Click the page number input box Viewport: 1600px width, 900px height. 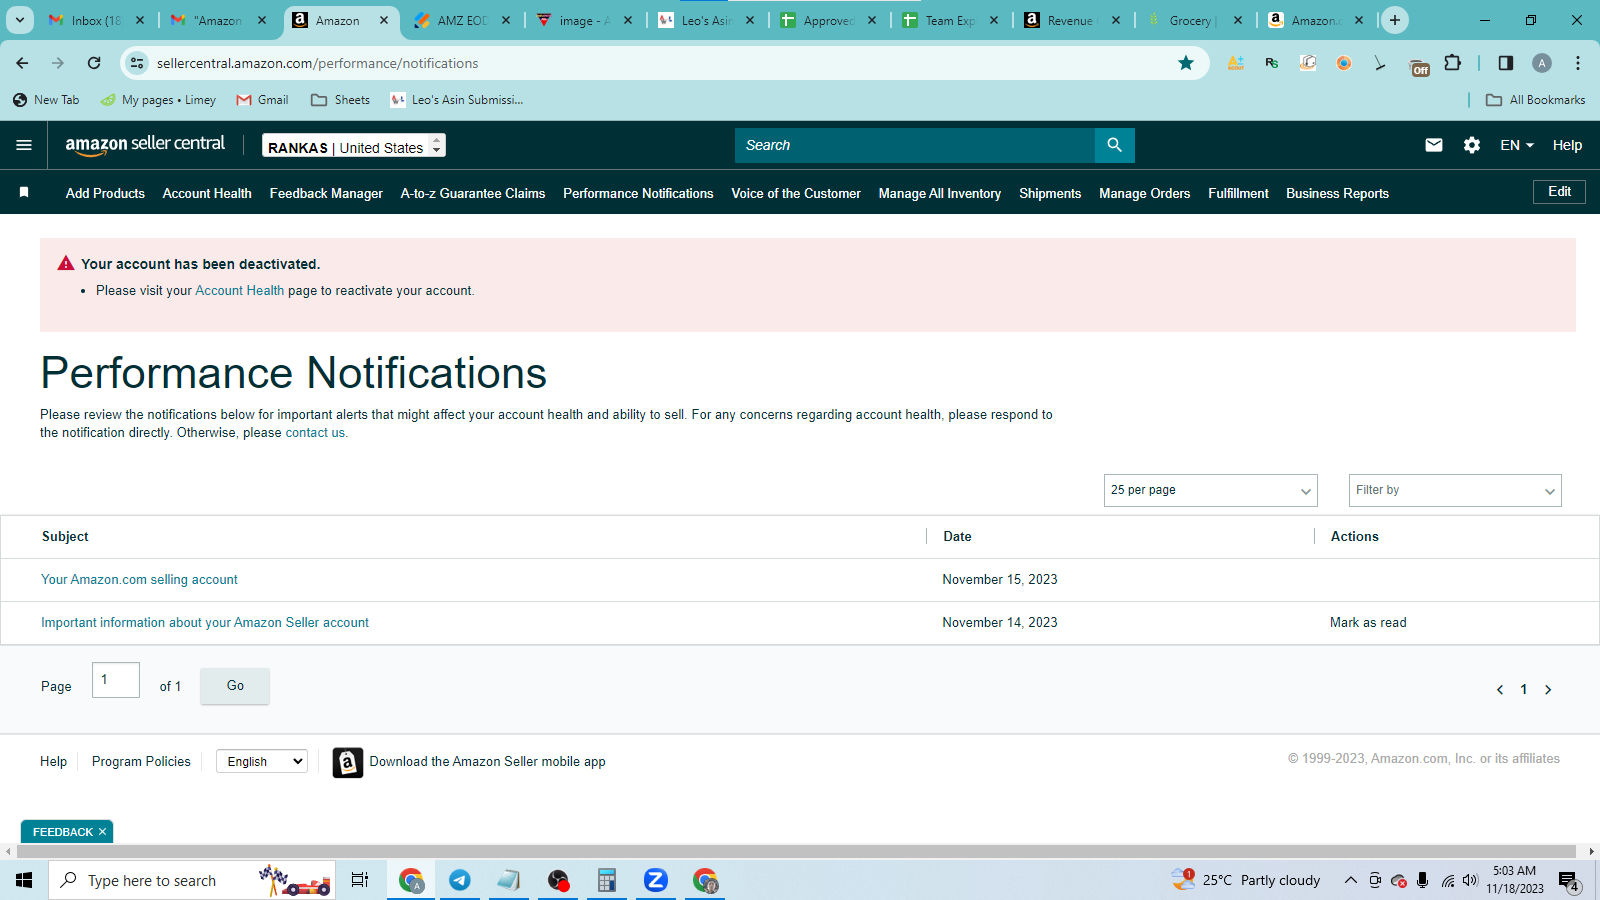[116, 680]
